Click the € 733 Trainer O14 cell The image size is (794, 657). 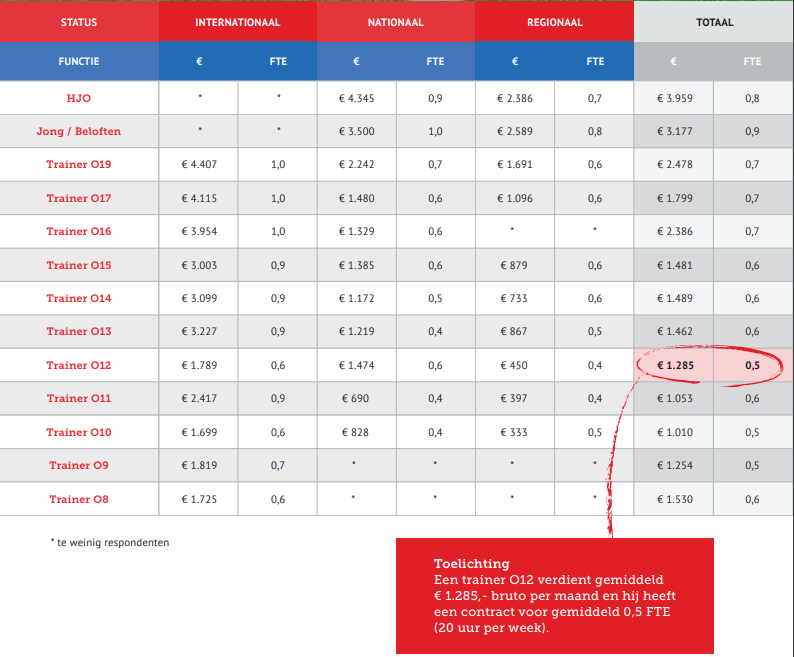point(514,298)
